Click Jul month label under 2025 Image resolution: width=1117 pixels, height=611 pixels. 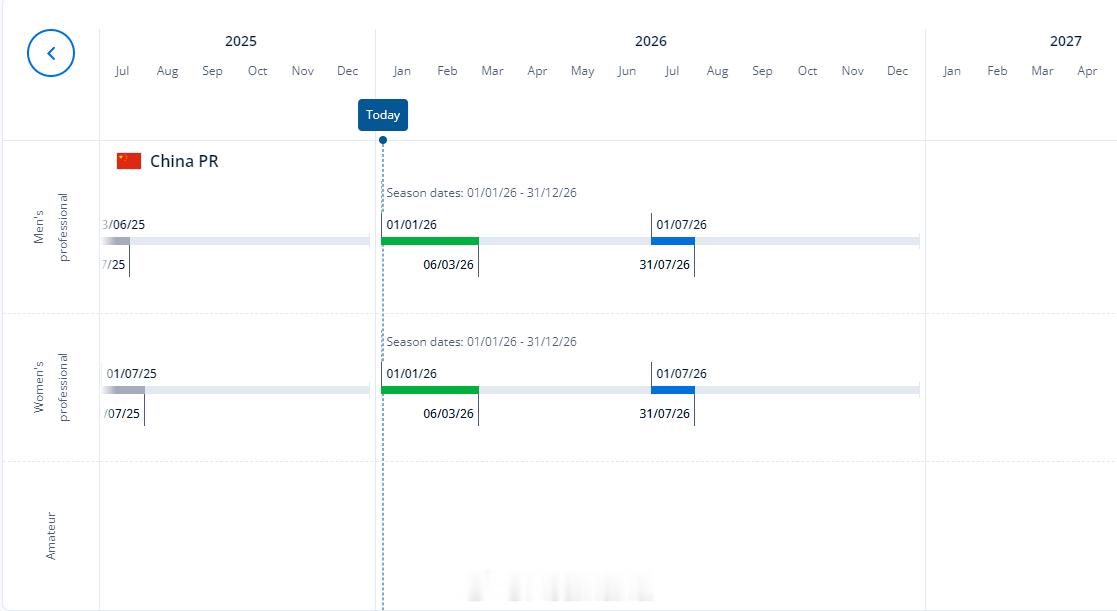click(122, 70)
